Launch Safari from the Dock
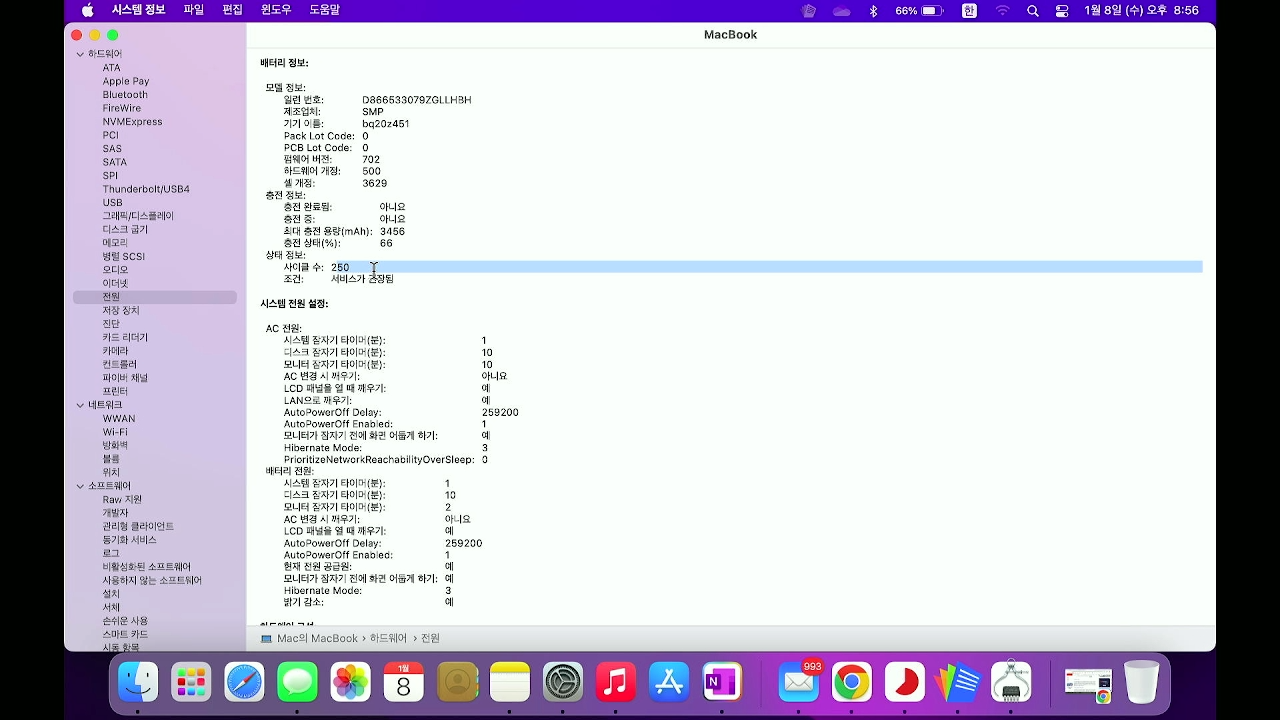The image size is (1280, 720). click(x=244, y=683)
